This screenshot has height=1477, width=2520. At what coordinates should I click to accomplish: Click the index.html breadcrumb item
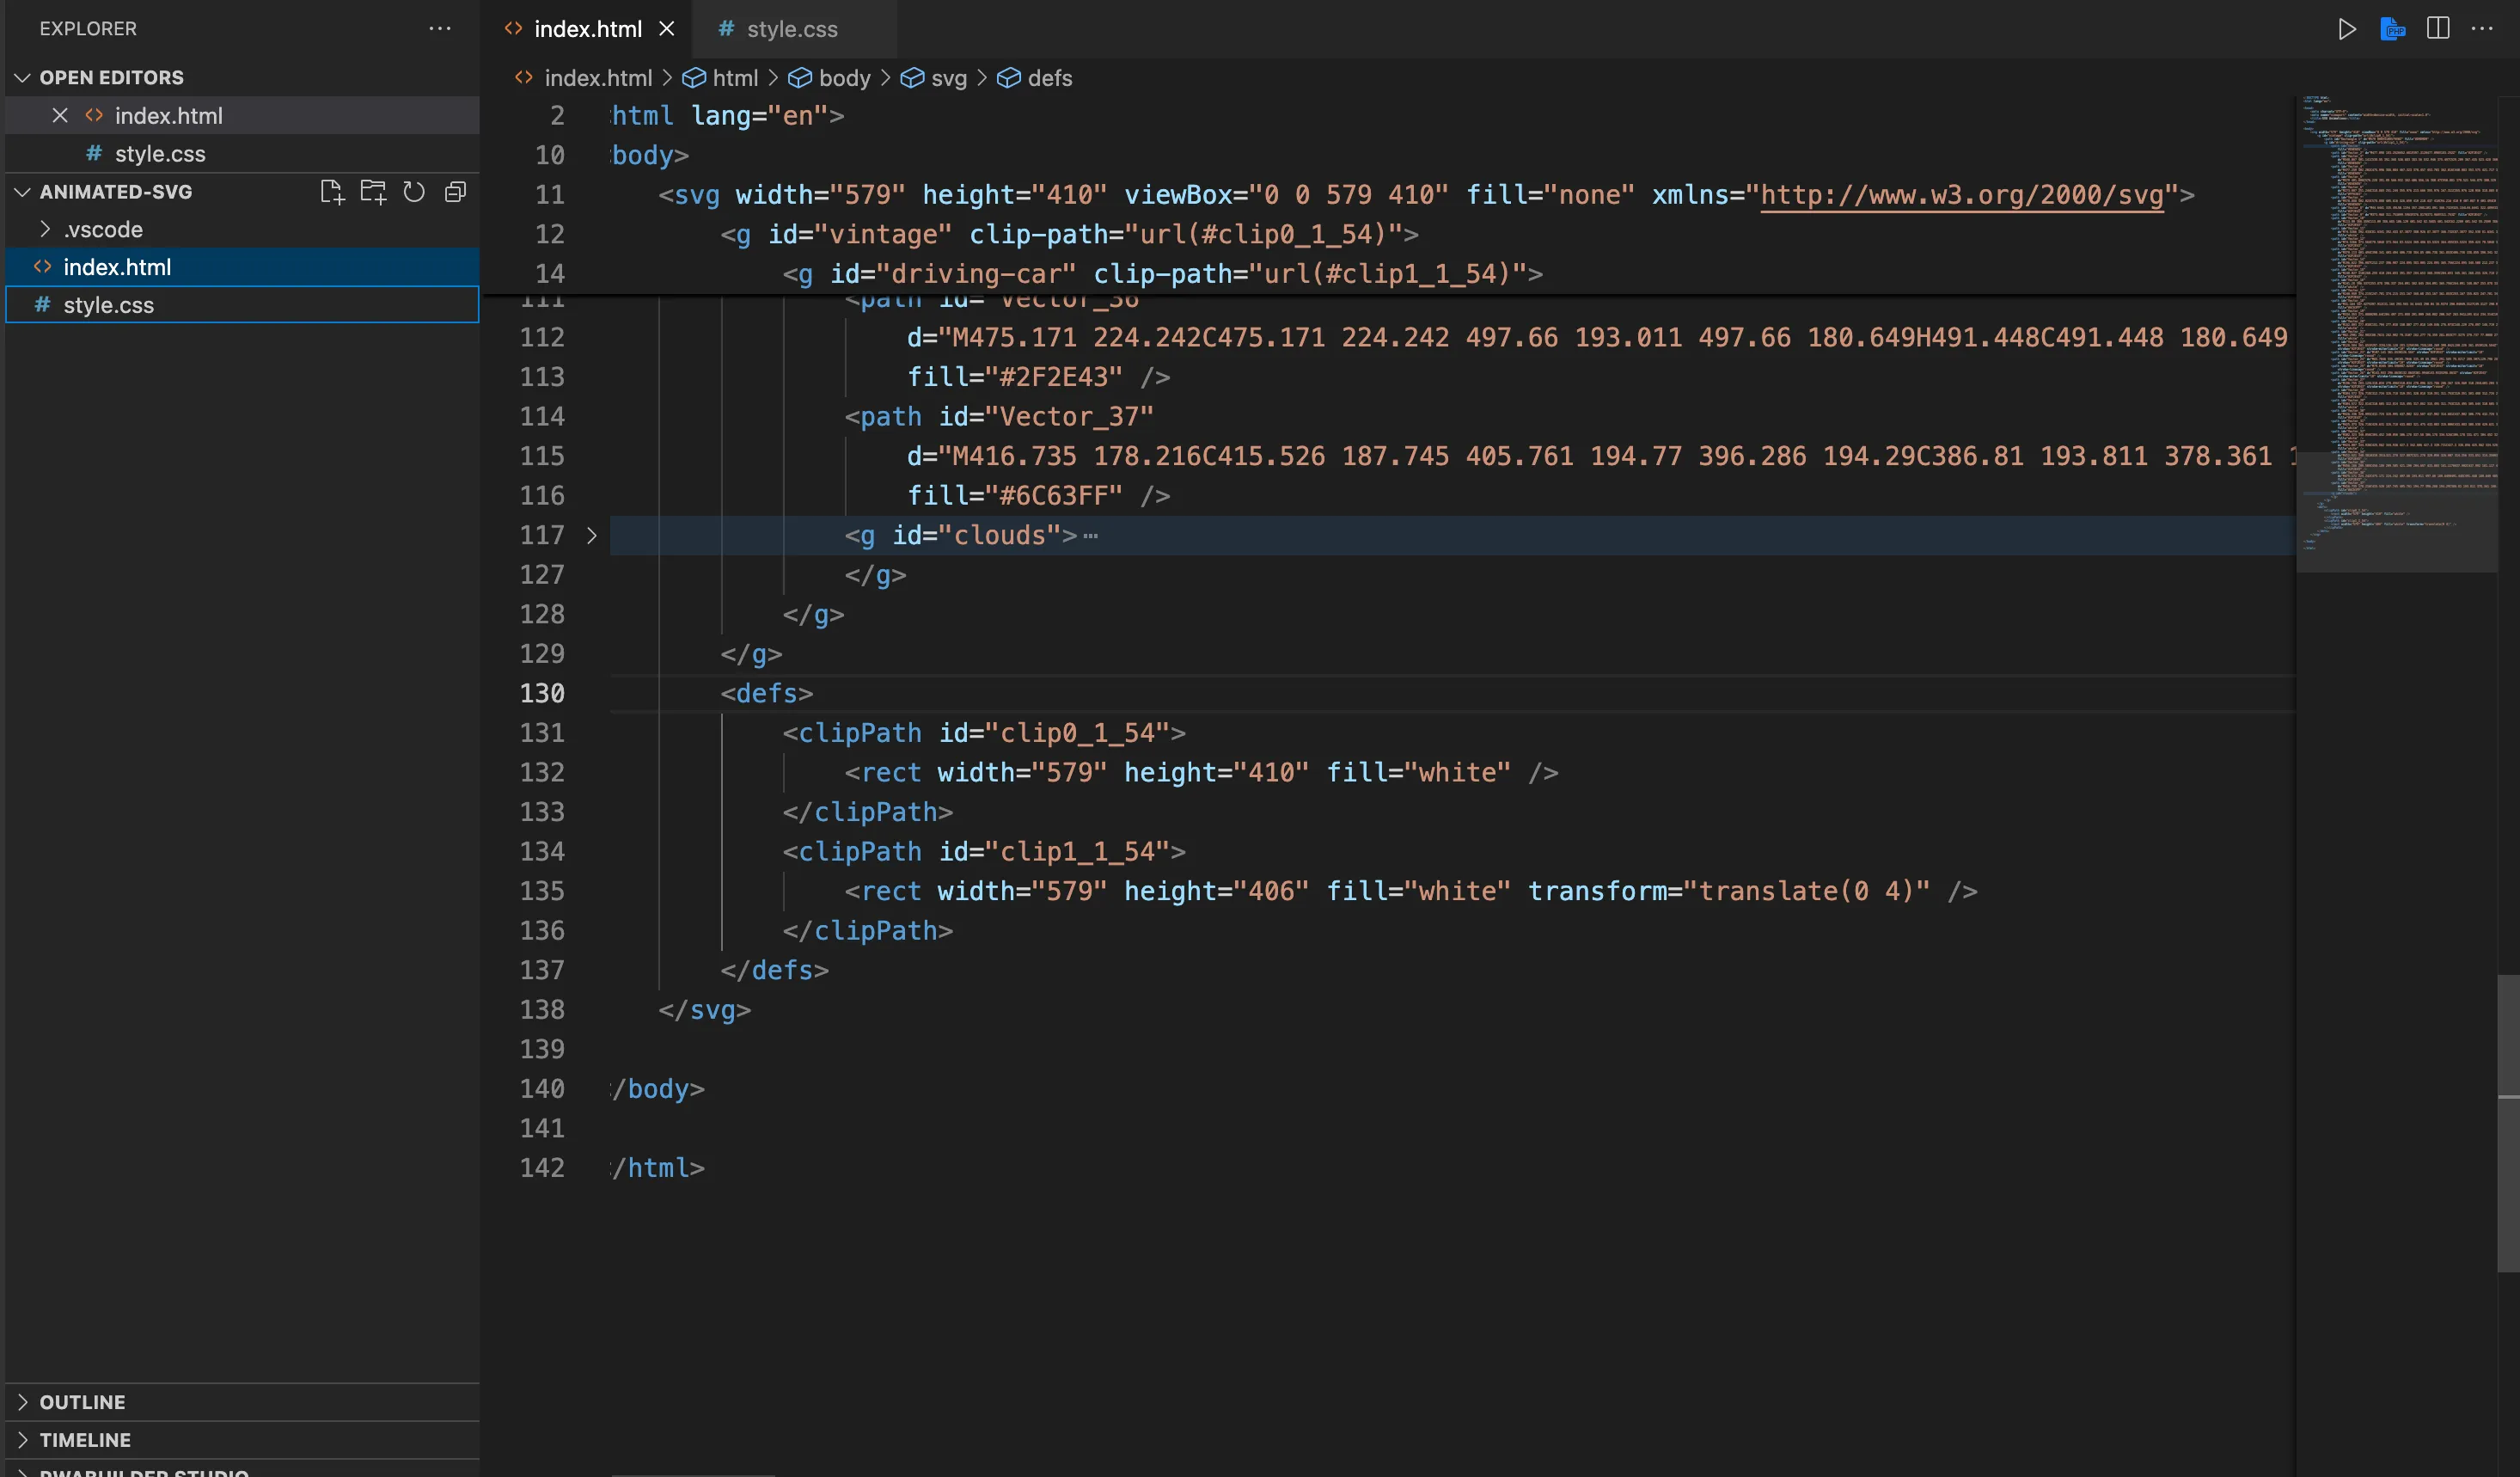click(598, 78)
